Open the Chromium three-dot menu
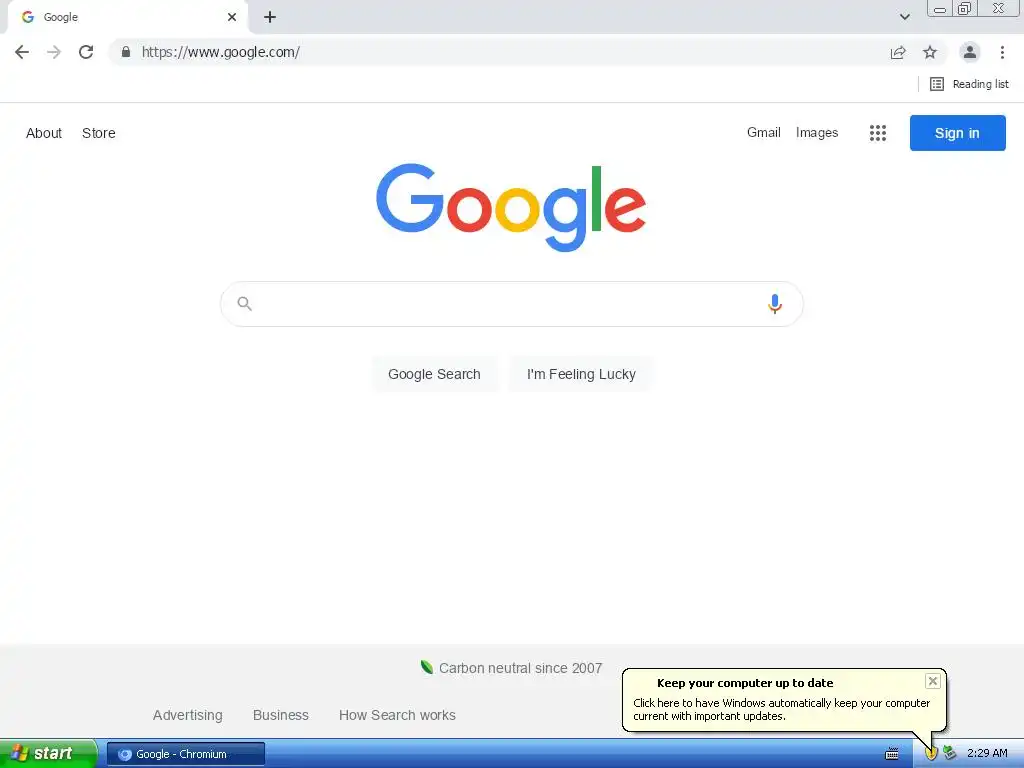Screen dimensions: 1024x768 point(1002,52)
